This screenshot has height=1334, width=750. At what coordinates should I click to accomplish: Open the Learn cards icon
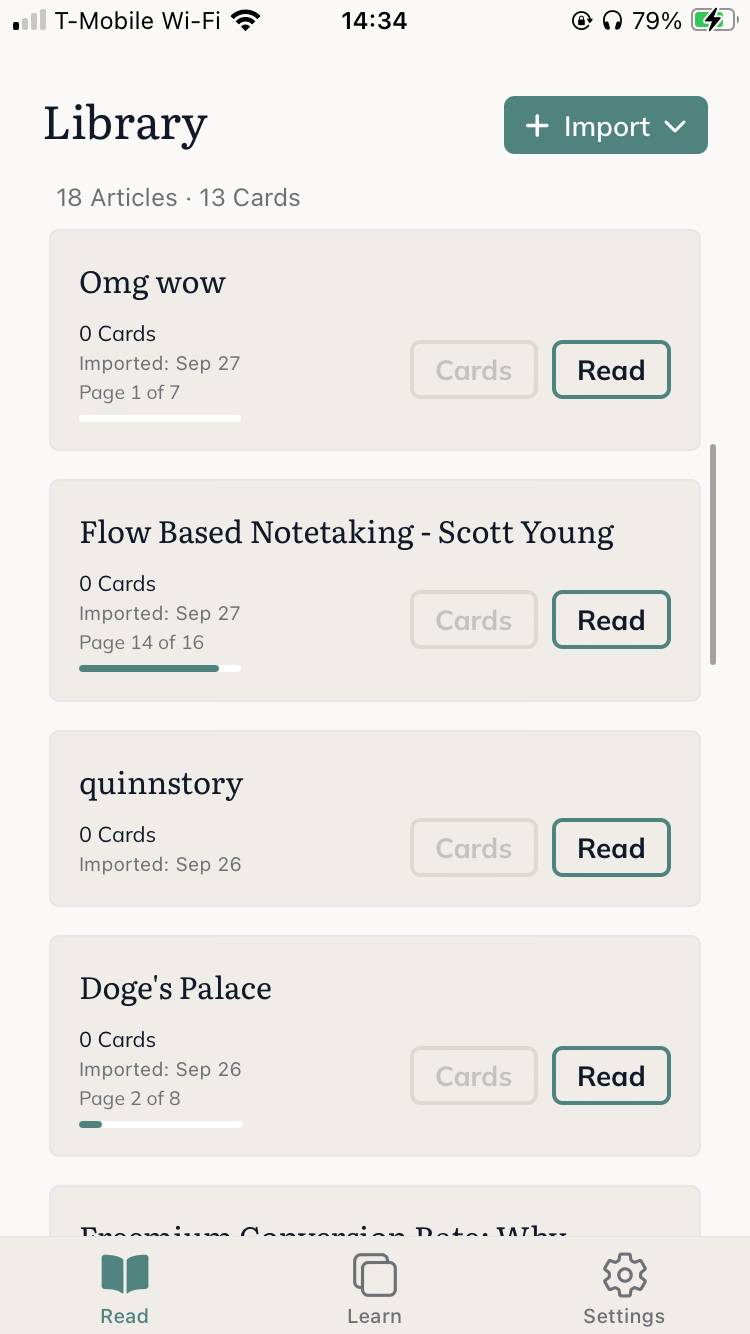pyautogui.click(x=374, y=1276)
